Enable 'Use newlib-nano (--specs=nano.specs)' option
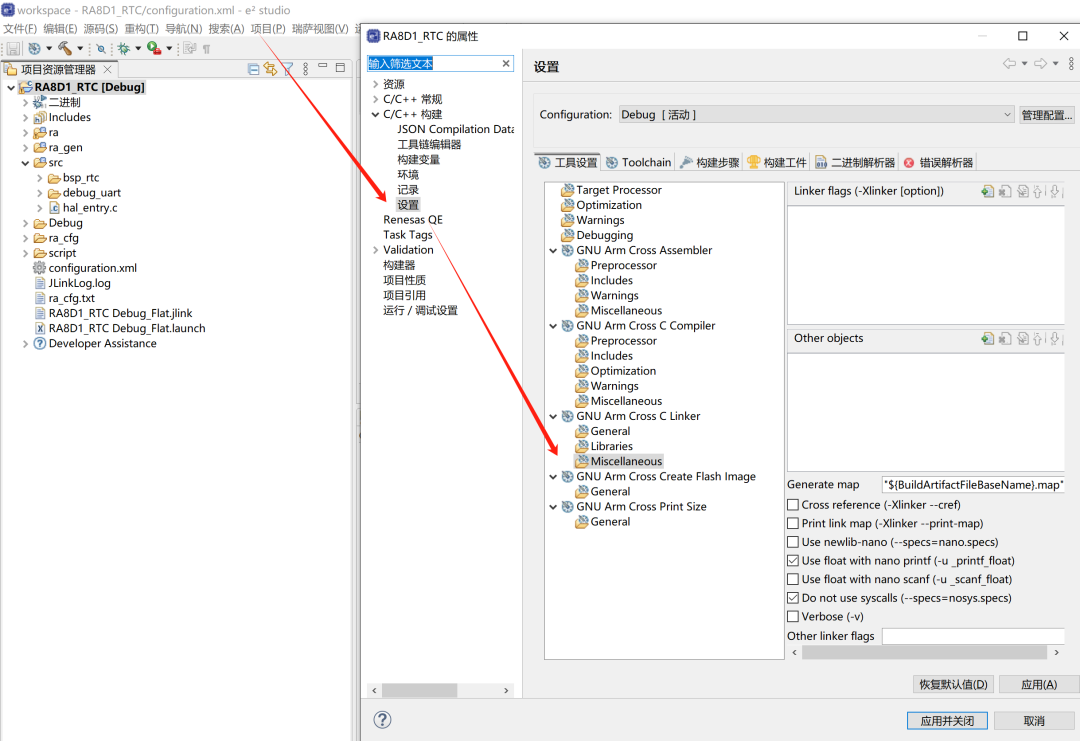This screenshot has height=741, width=1080. [792, 541]
